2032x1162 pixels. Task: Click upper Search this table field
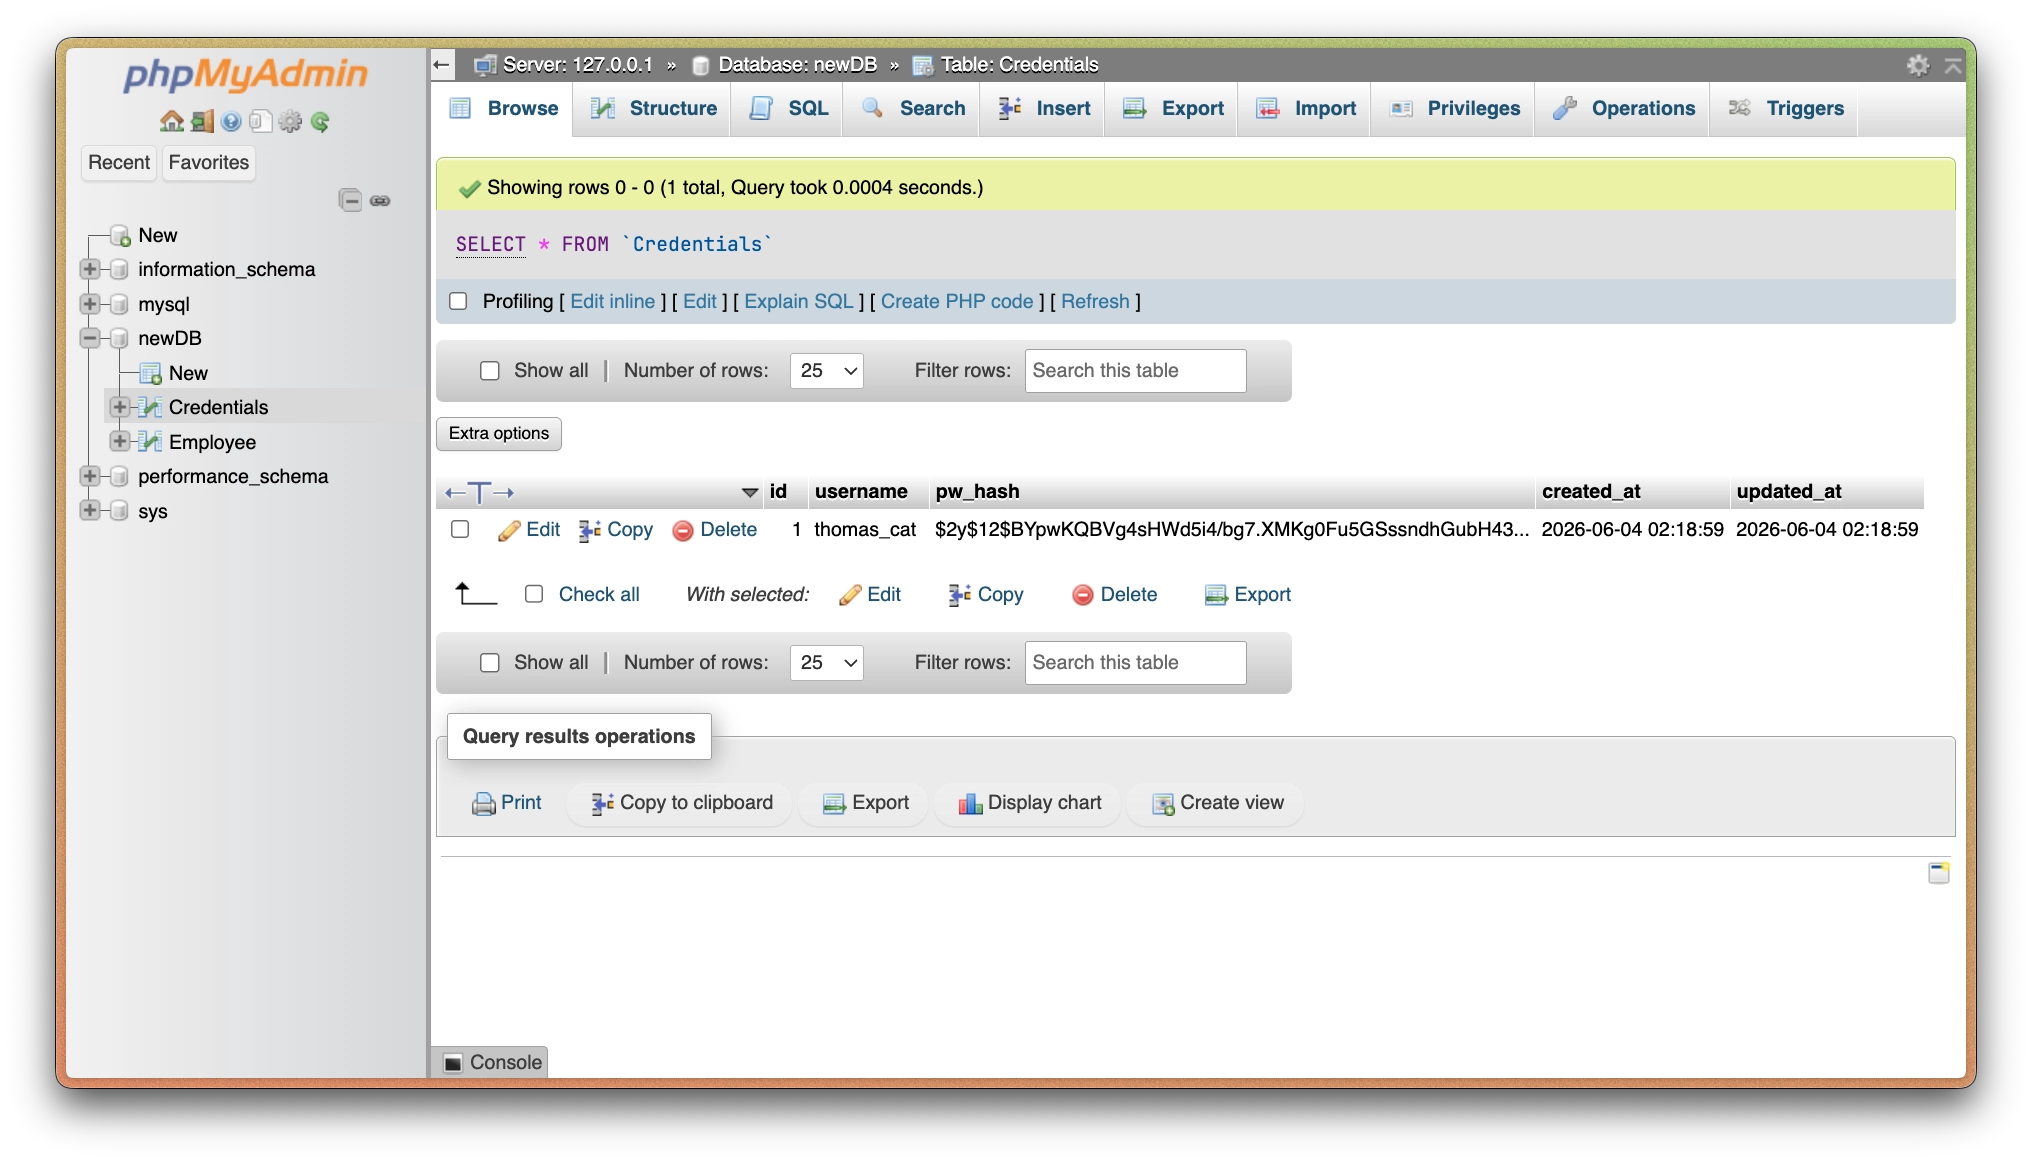pos(1135,371)
